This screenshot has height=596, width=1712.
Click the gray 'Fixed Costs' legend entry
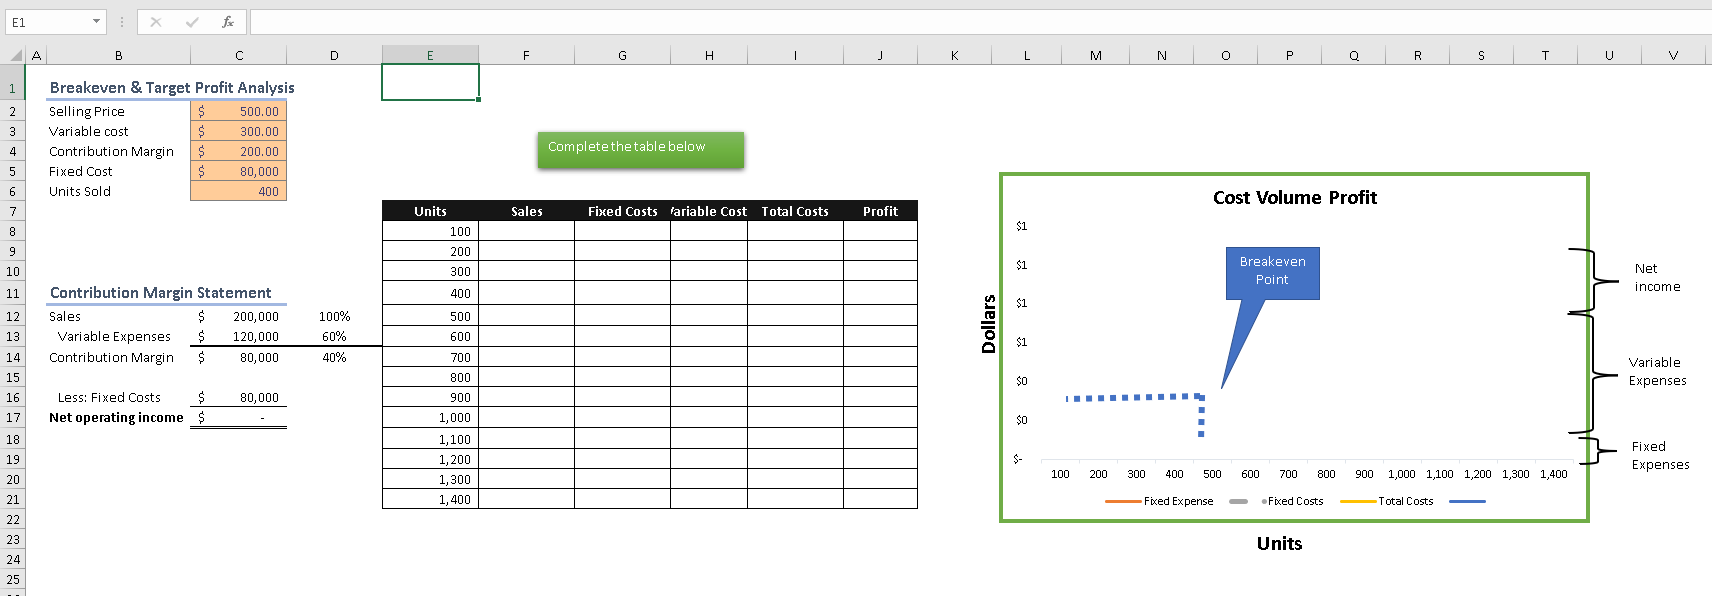point(1276,501)
